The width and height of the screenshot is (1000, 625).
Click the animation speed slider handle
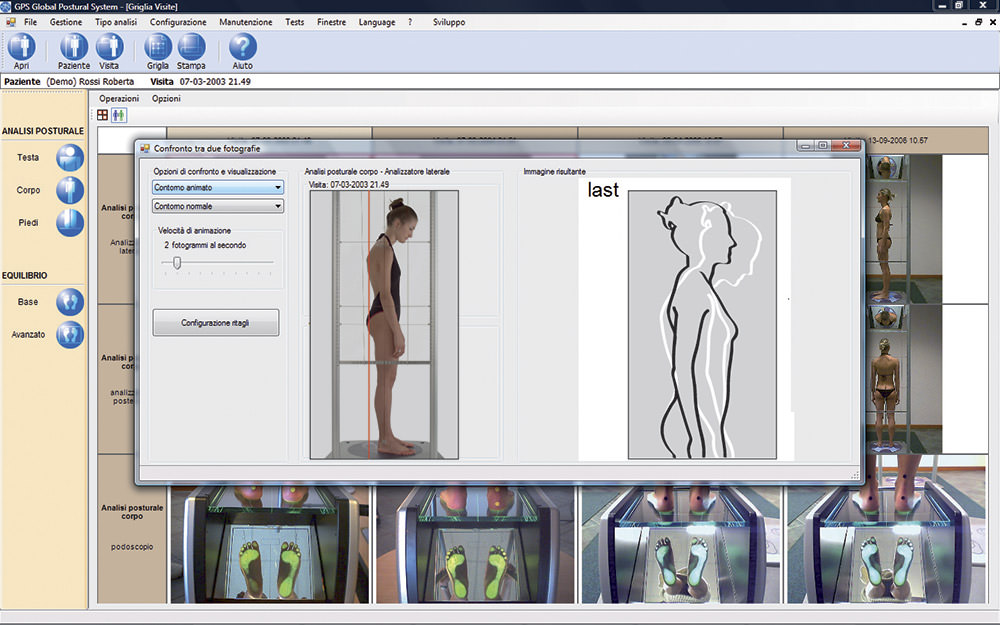[x=177, y=263]
